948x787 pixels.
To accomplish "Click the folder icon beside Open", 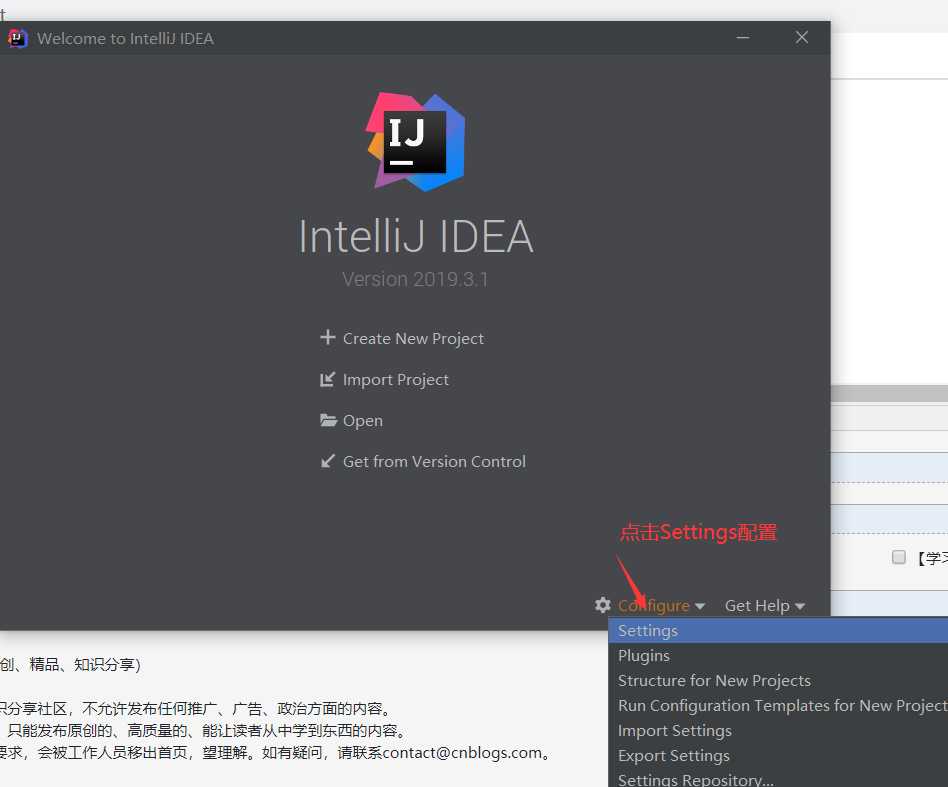I will tap(328, 420).
